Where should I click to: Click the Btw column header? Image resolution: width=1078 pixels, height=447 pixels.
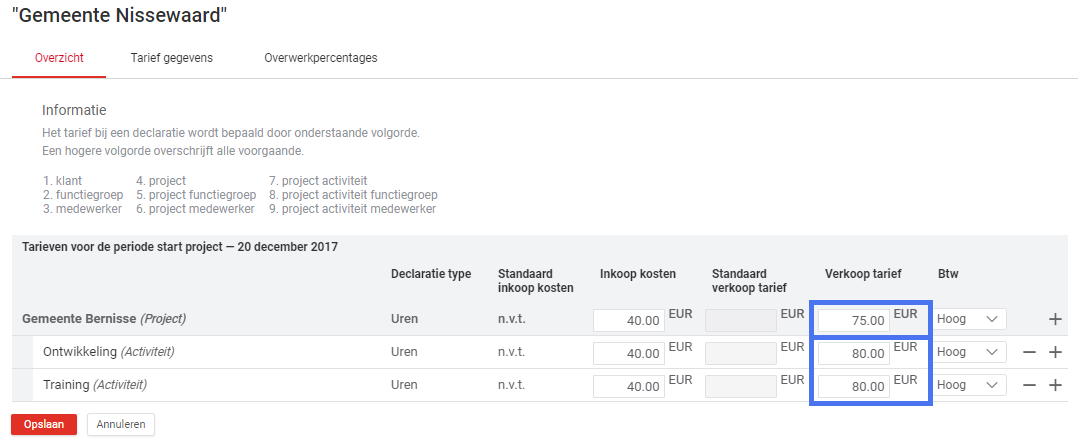click(947, 274)
